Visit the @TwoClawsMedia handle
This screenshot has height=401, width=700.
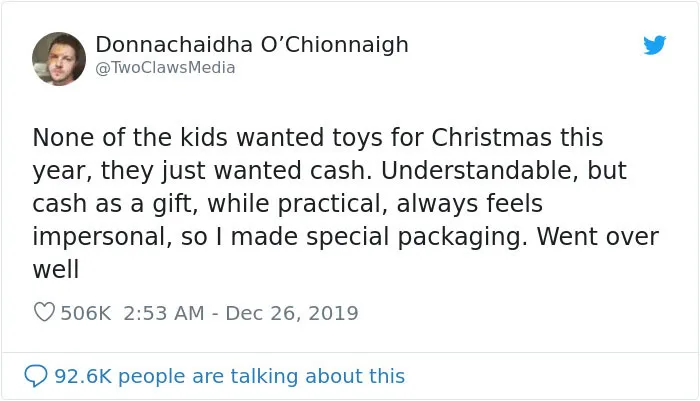[x=165, y=68]
